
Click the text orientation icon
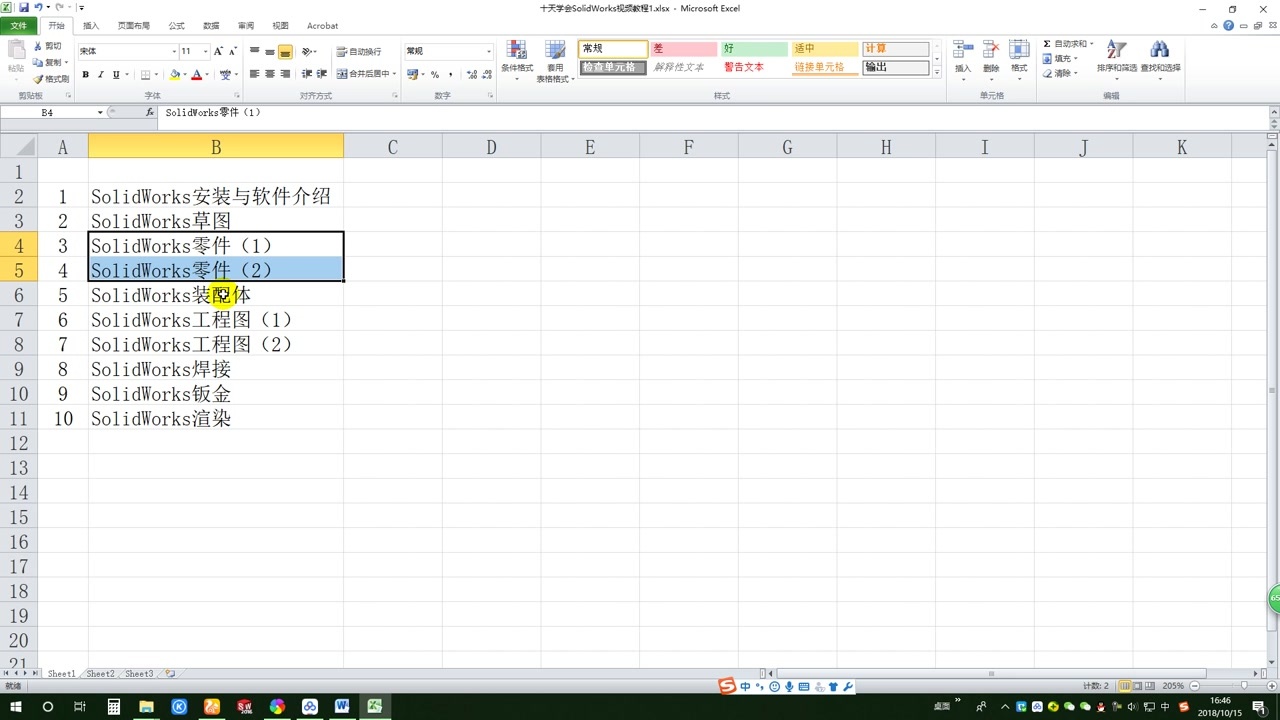(308, 51)
